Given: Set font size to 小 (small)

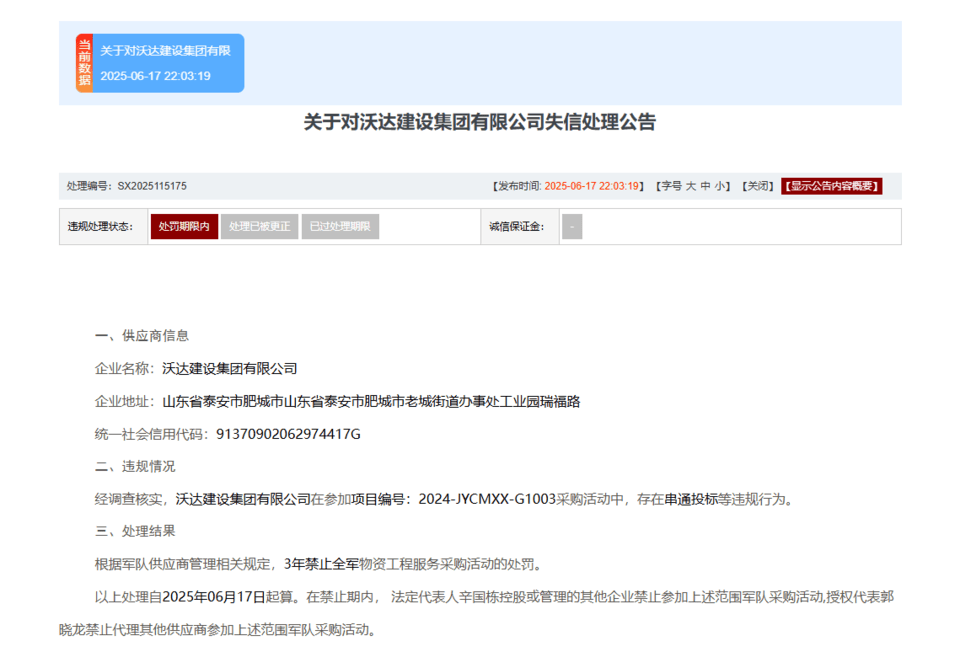Looking at the screenshot, I should (x=720, y=186).
